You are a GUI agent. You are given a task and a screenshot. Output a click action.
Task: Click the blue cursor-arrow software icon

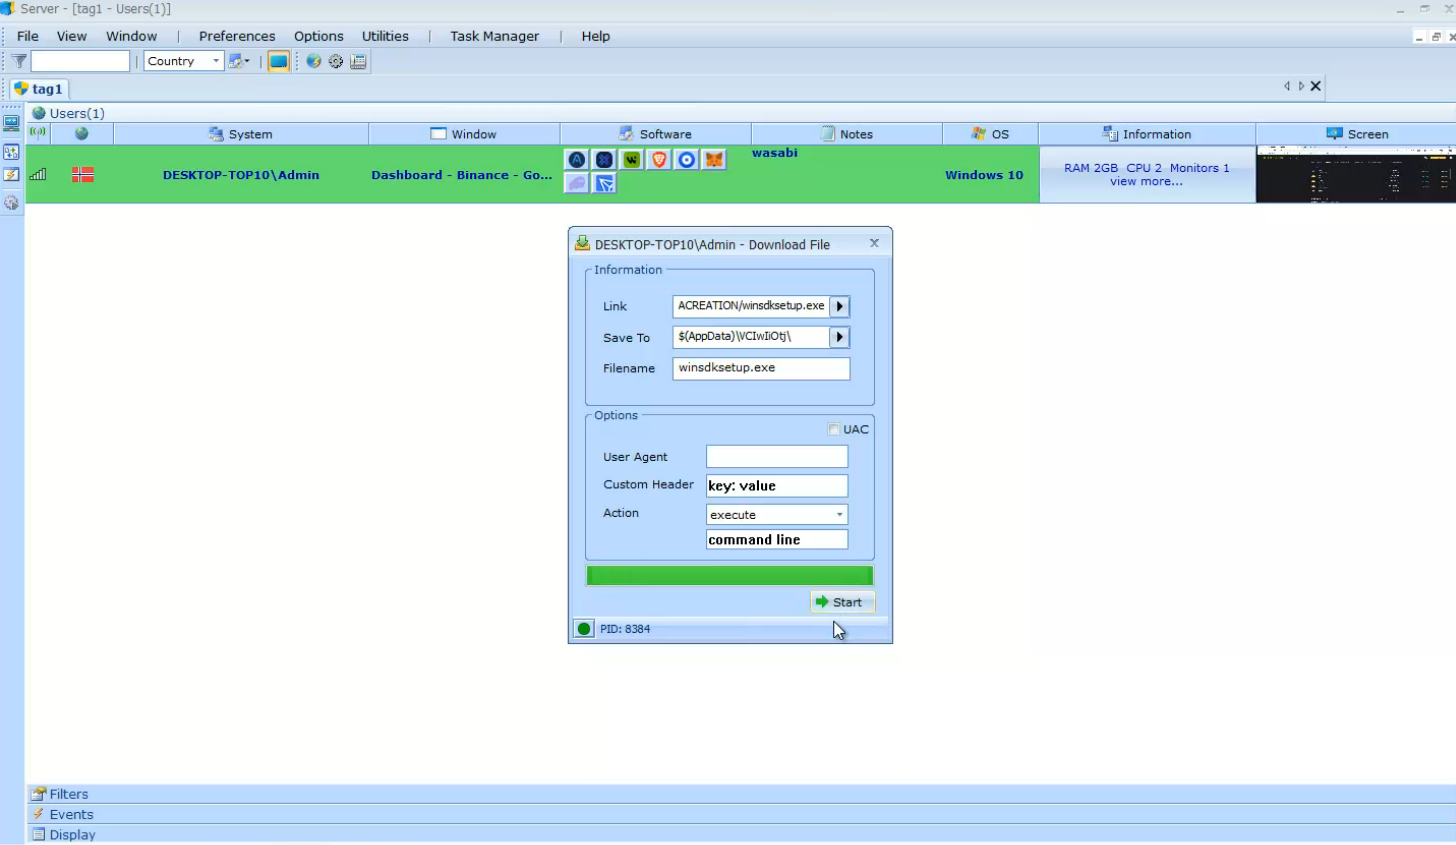tap(604, 183)
